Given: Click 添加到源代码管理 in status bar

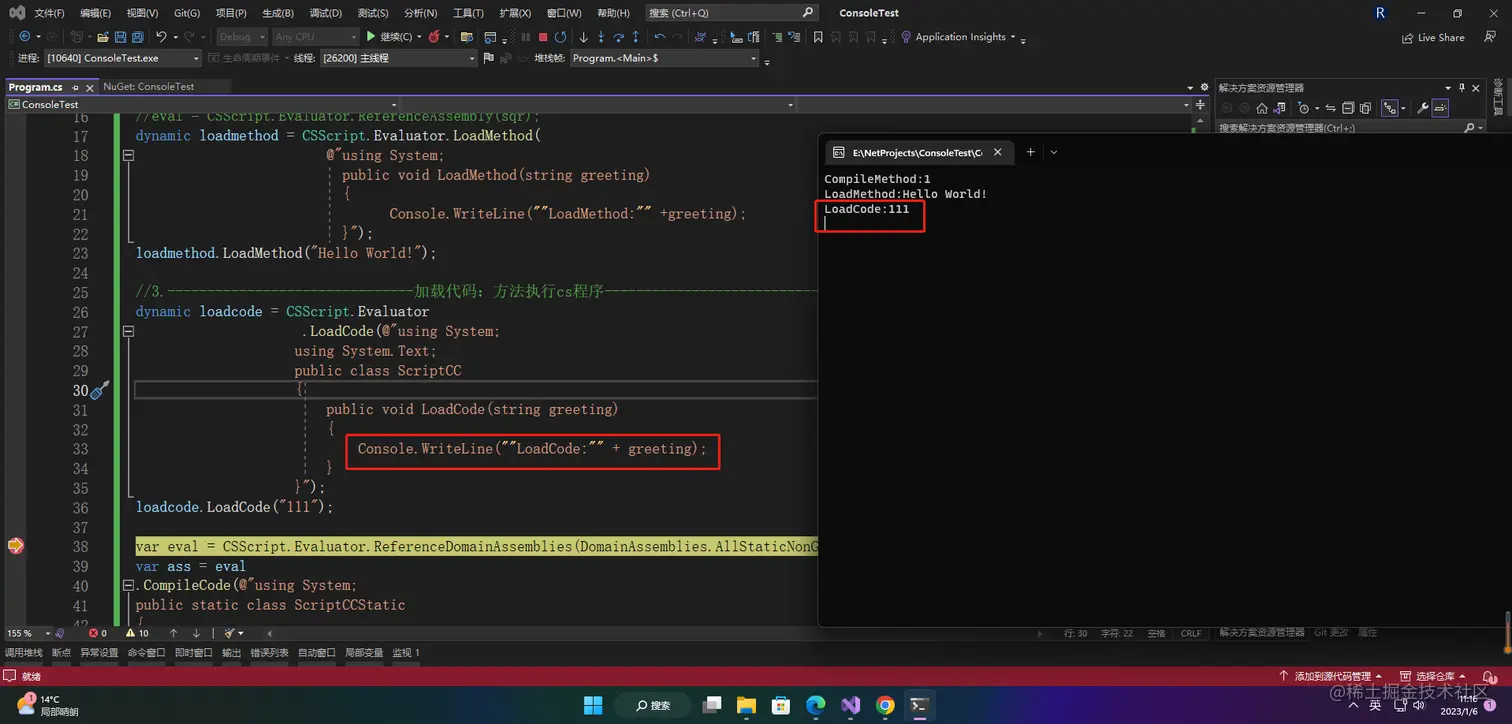Looking at the screenshot, I should 1332,677.
